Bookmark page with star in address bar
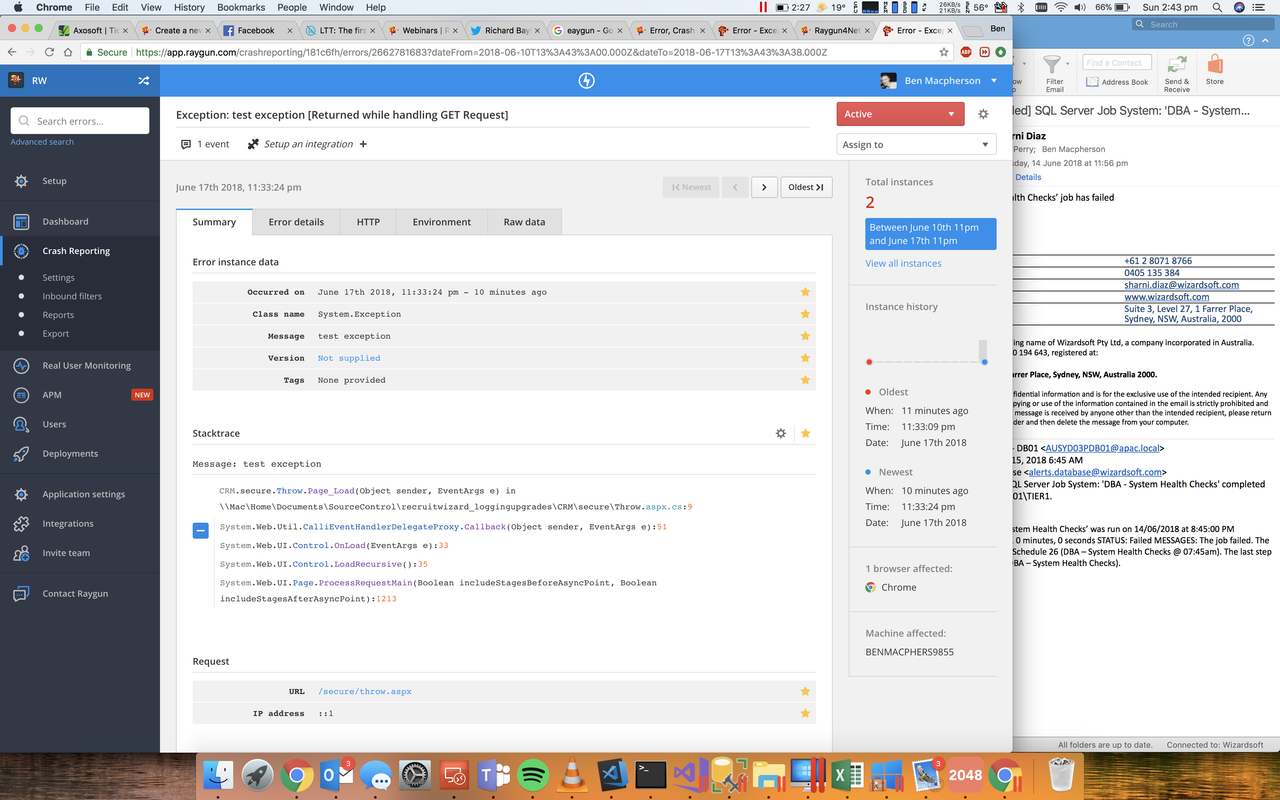The width and height of the screenshot is (1280, 800). coord(944,52)
